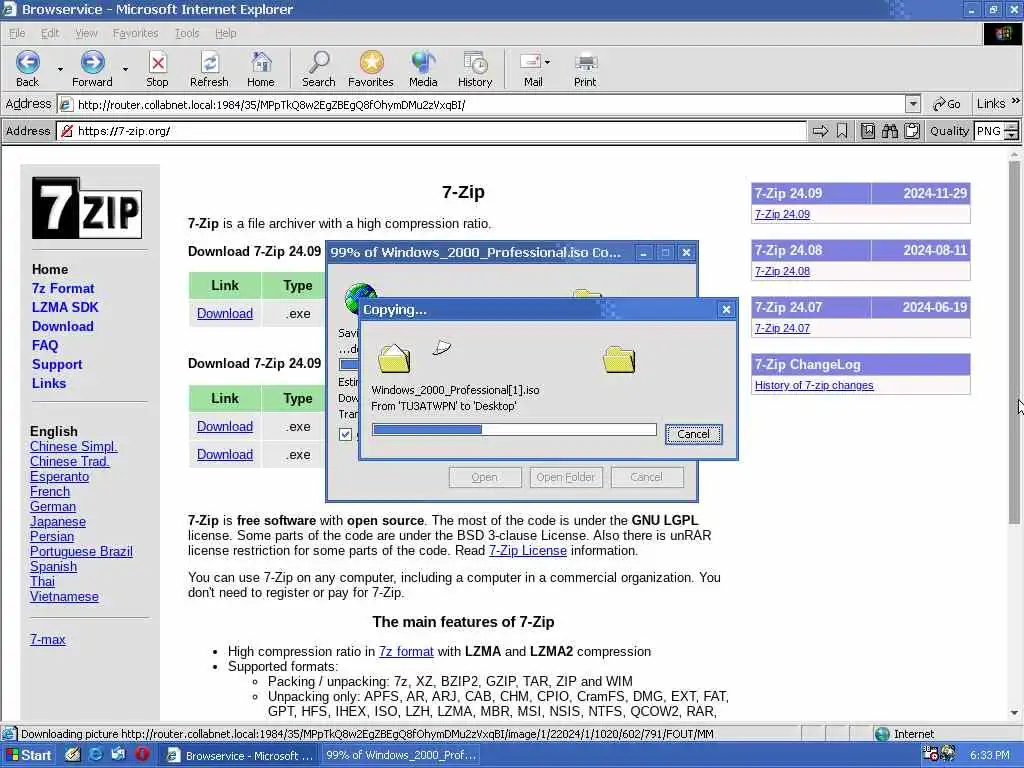Click the Windows flag throbber icon

tap(1002, 34)
